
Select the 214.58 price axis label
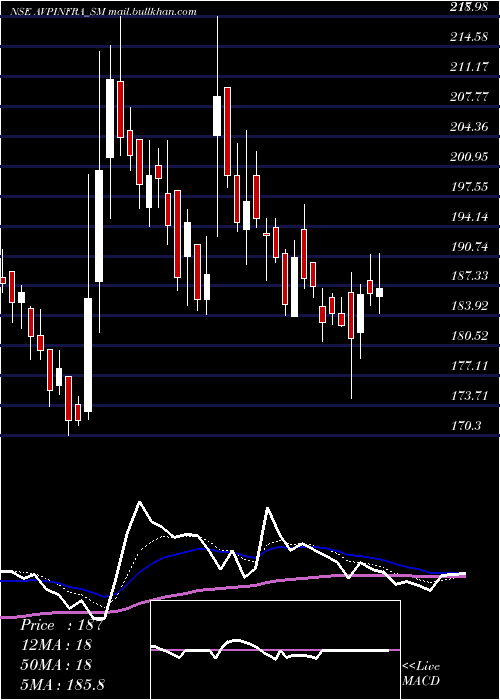(469, 37)
